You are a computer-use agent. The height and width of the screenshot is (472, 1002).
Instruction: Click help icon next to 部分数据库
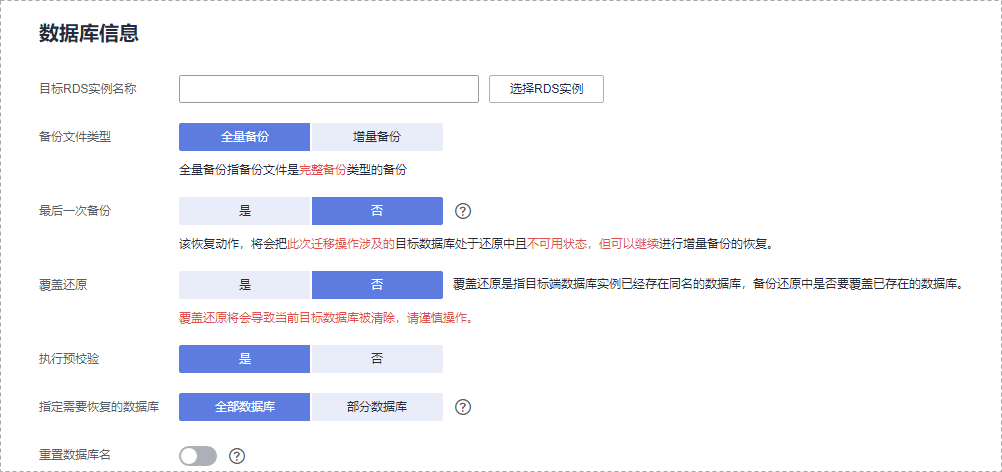tap(463, 407)
